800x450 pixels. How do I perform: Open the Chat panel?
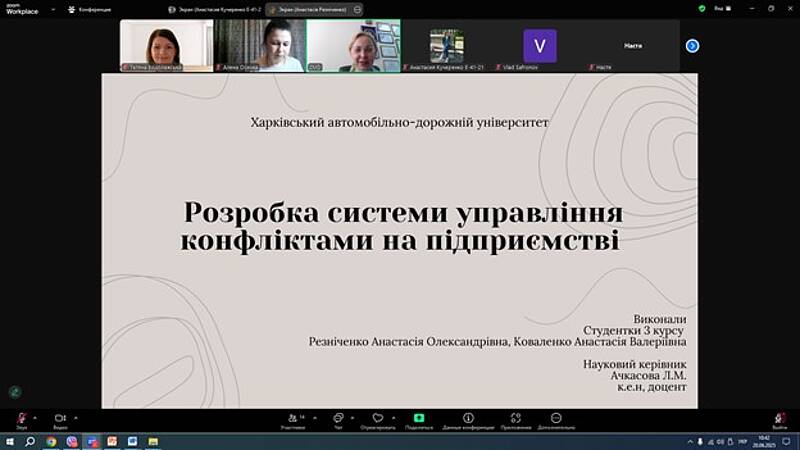pos(338,420)
